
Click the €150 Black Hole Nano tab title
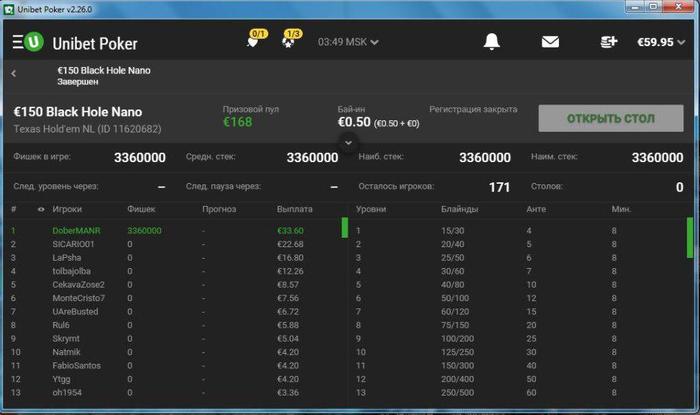point(104,71)
